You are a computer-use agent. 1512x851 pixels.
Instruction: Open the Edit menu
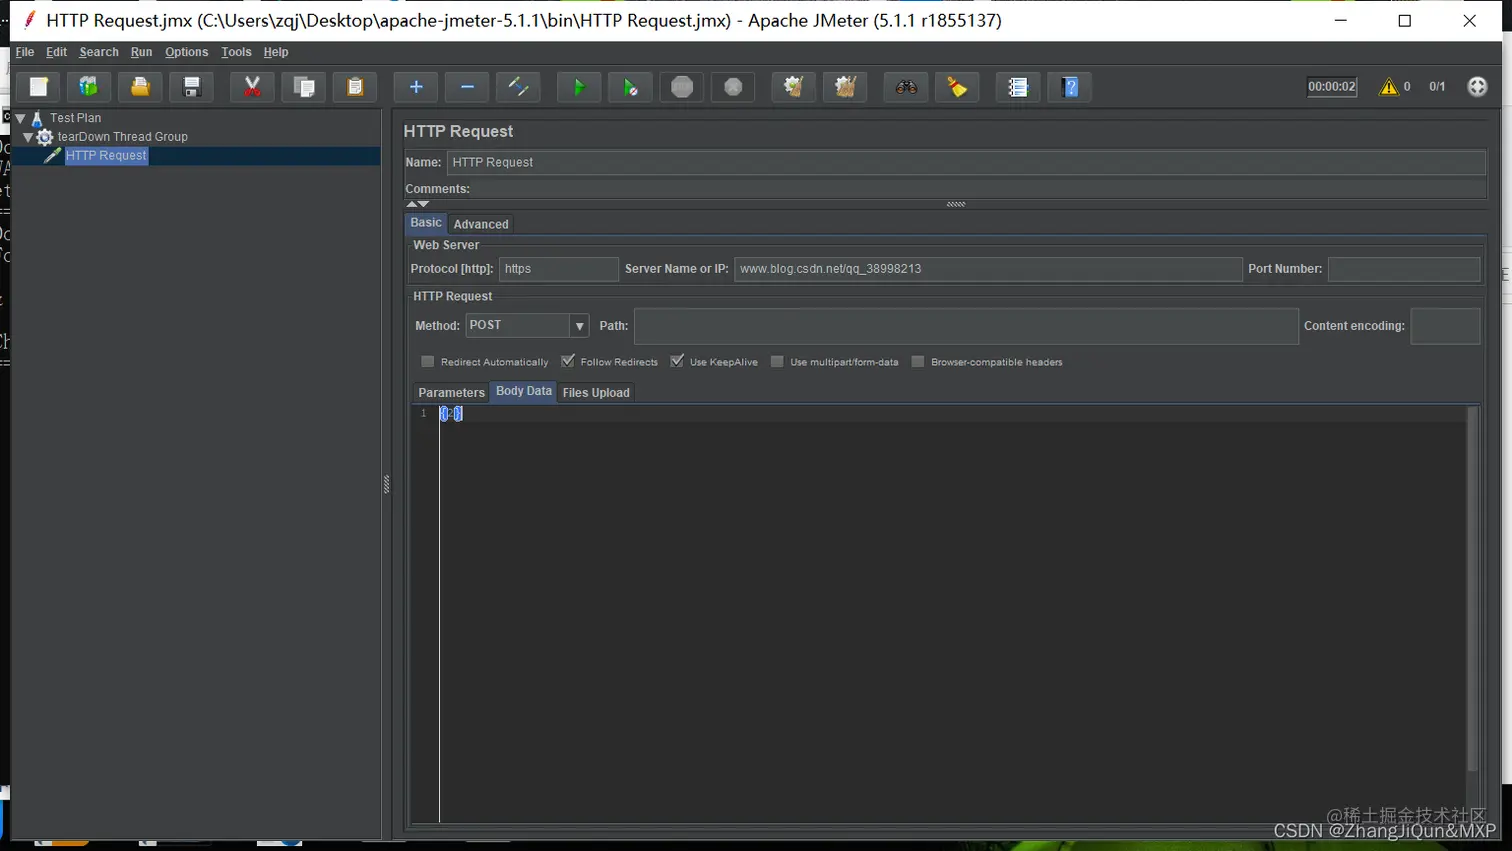click(x=56, y=52)
